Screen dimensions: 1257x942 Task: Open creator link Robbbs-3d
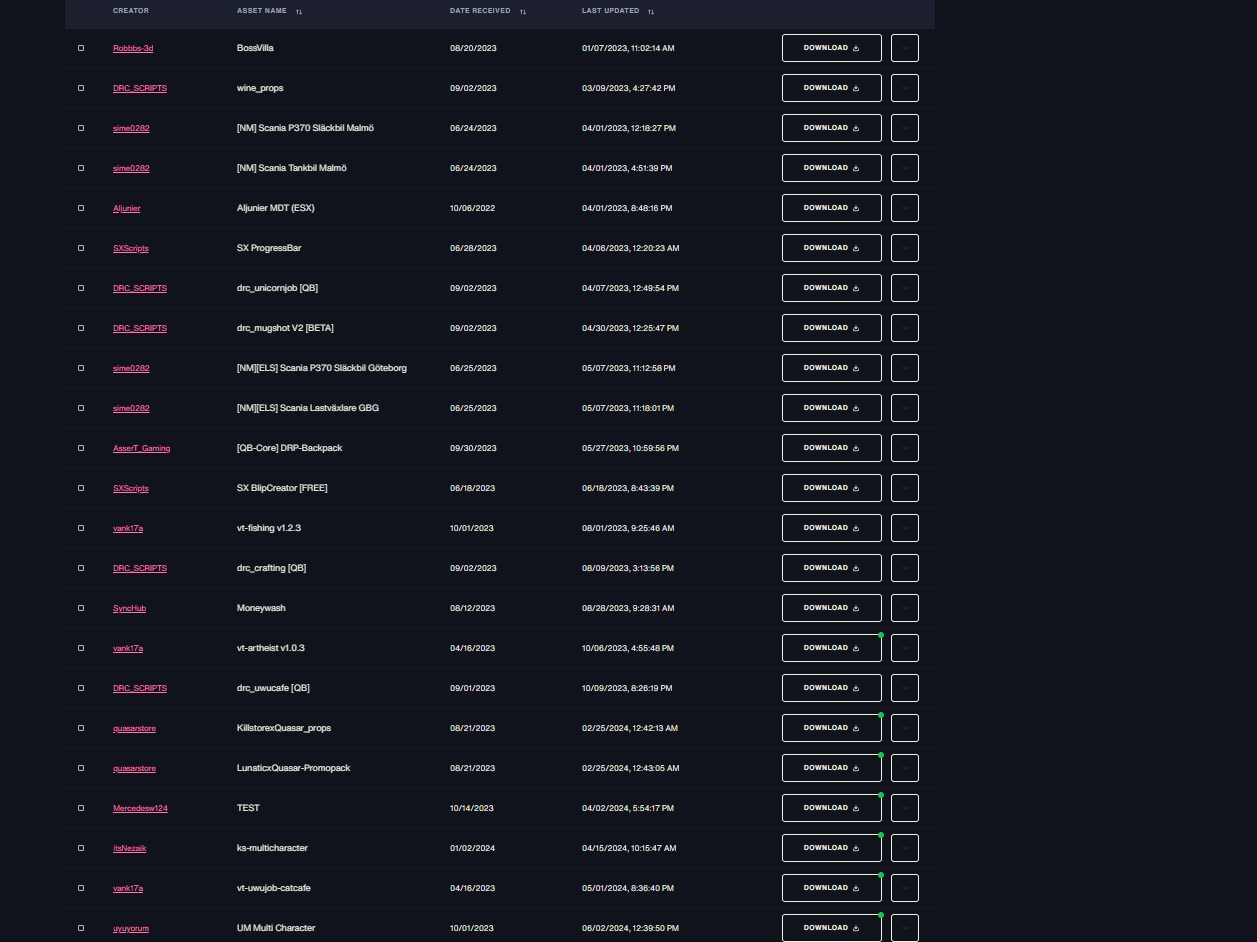click(131, 48)
